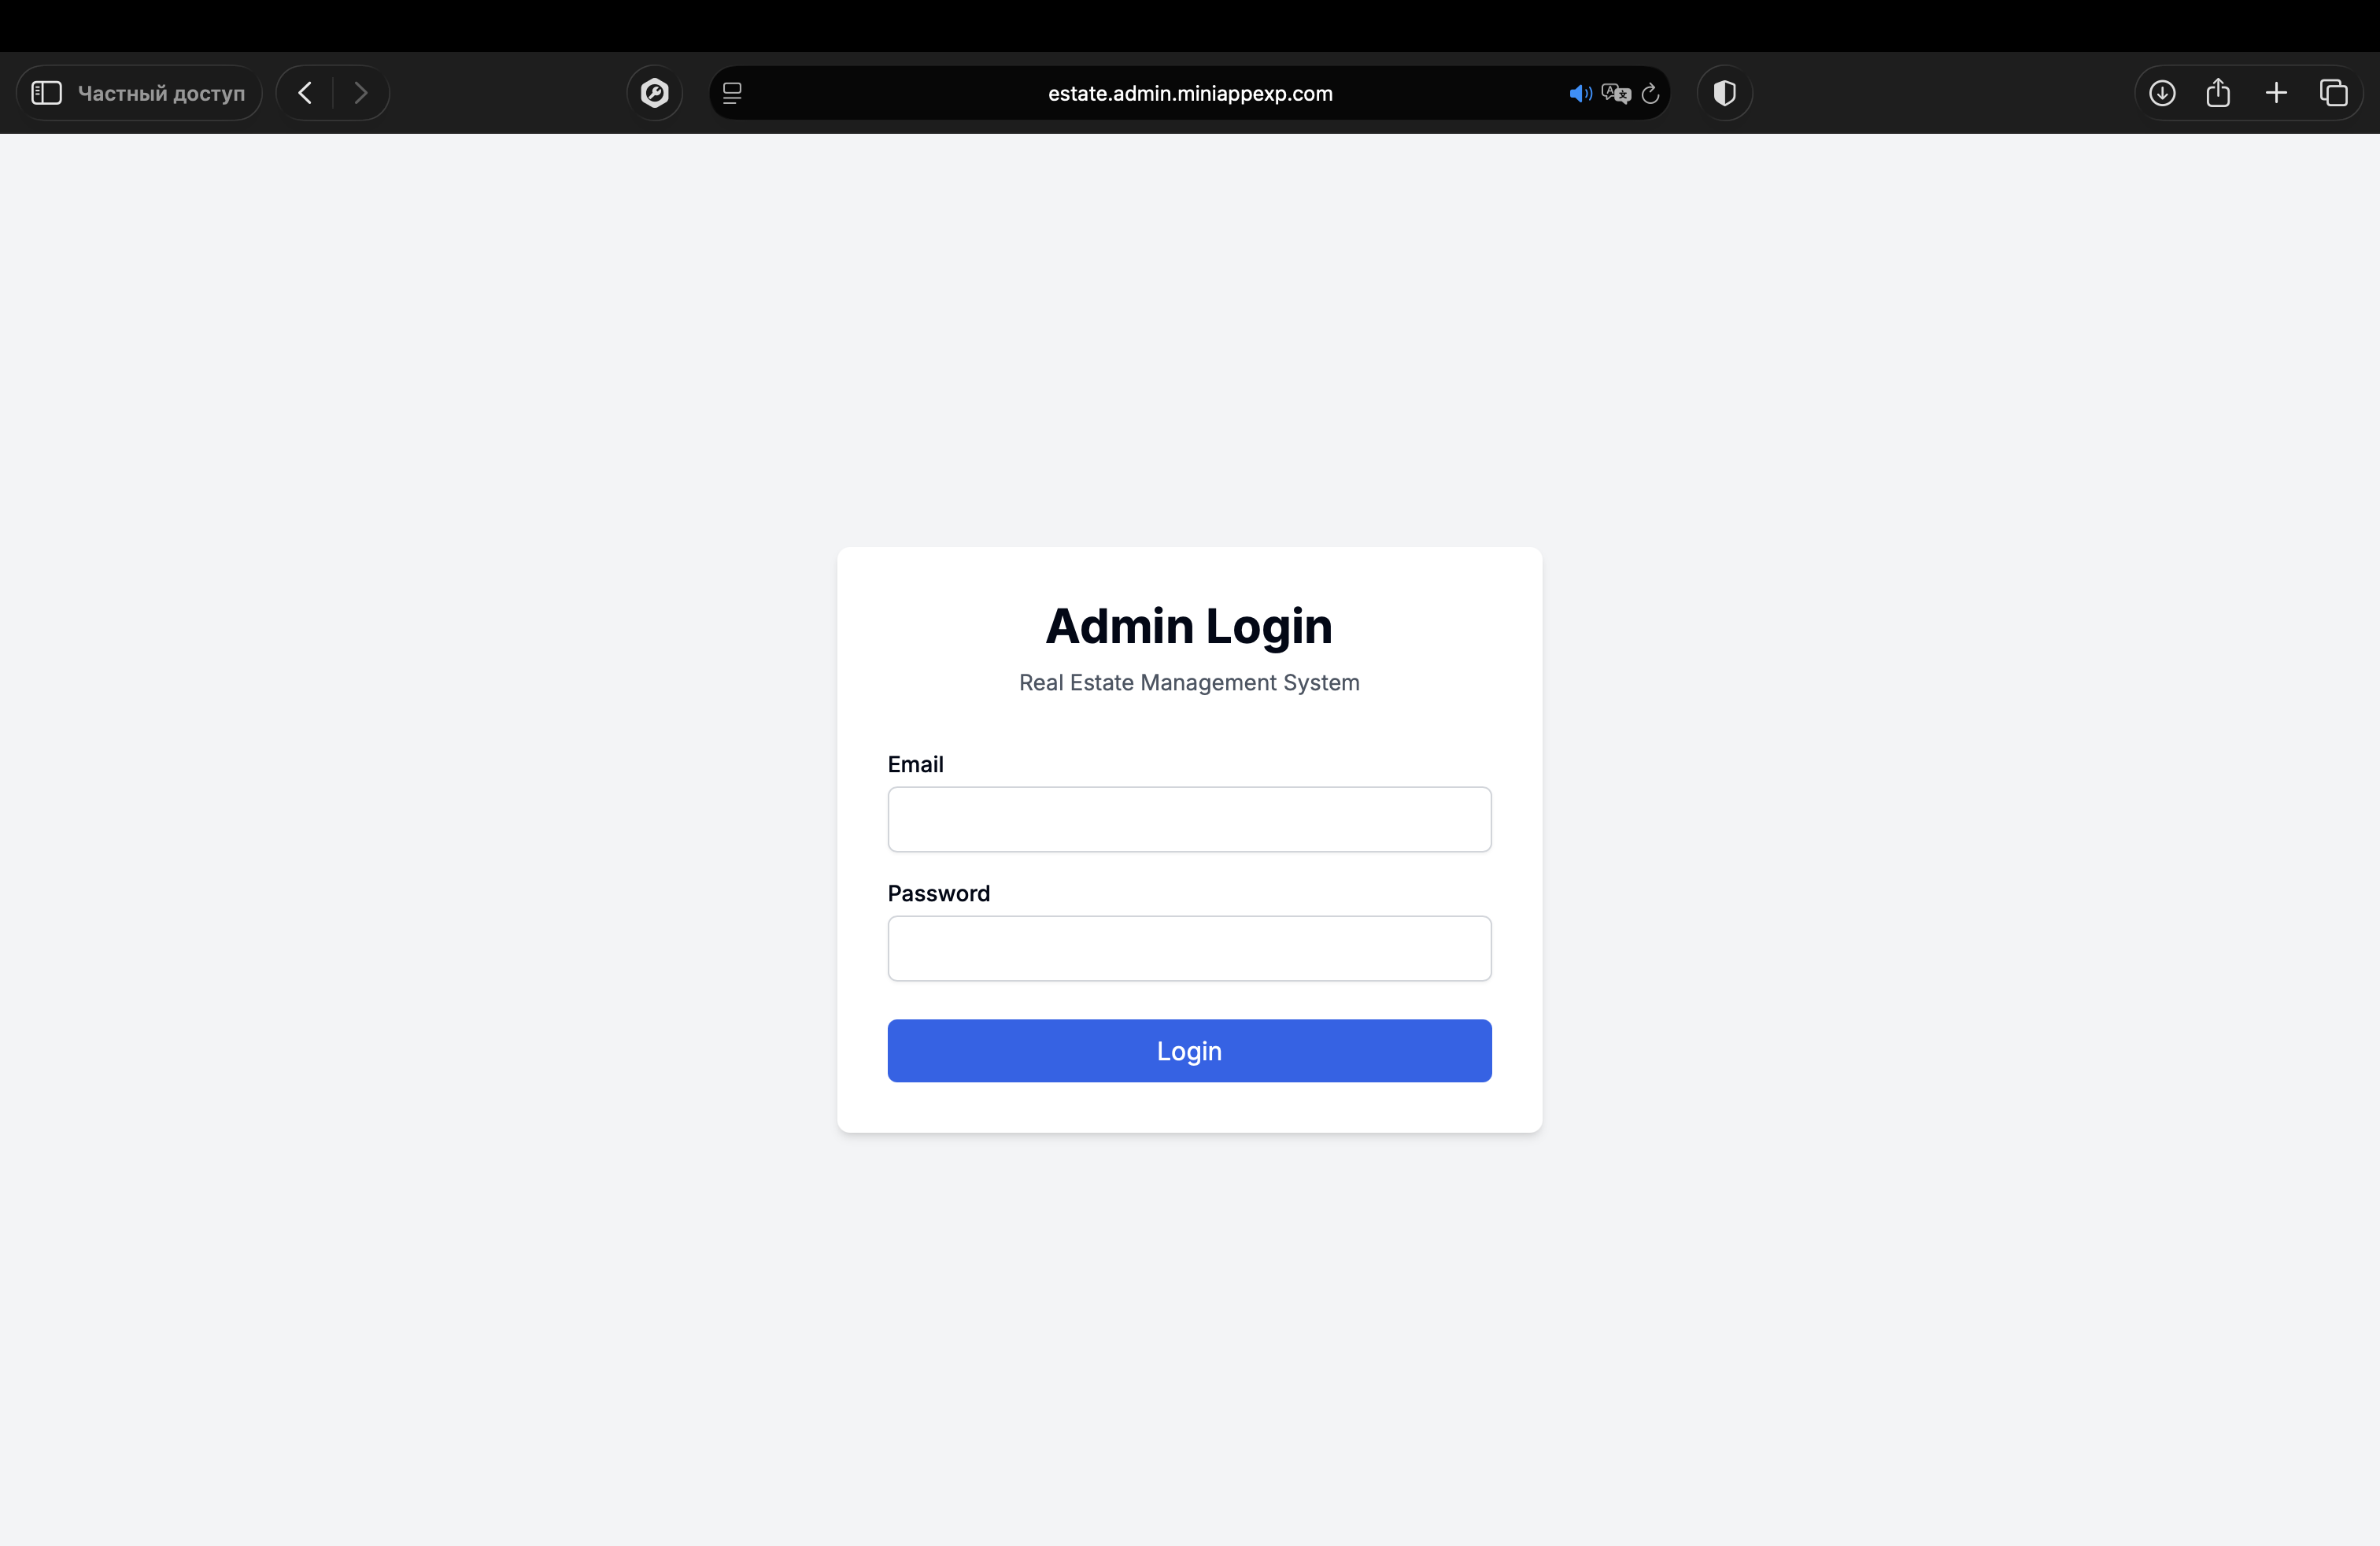The image size is (2380, 1546).
Task: Open the round extension icon left of address bar
Action: click(x=655, y=93)
